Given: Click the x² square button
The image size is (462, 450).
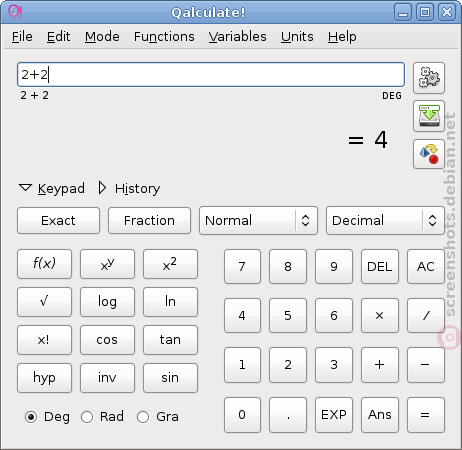Looking at the screenshot, I should click(x=170, y=264).
